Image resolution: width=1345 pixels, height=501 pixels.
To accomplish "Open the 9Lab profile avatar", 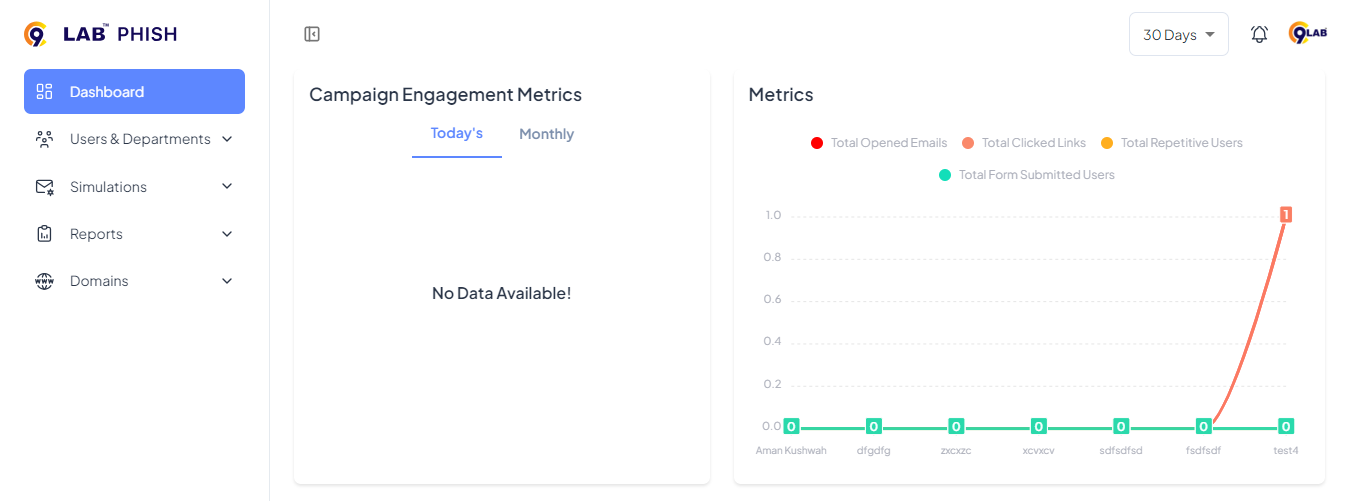I will pyautogui.click(x=1308, y=34).
